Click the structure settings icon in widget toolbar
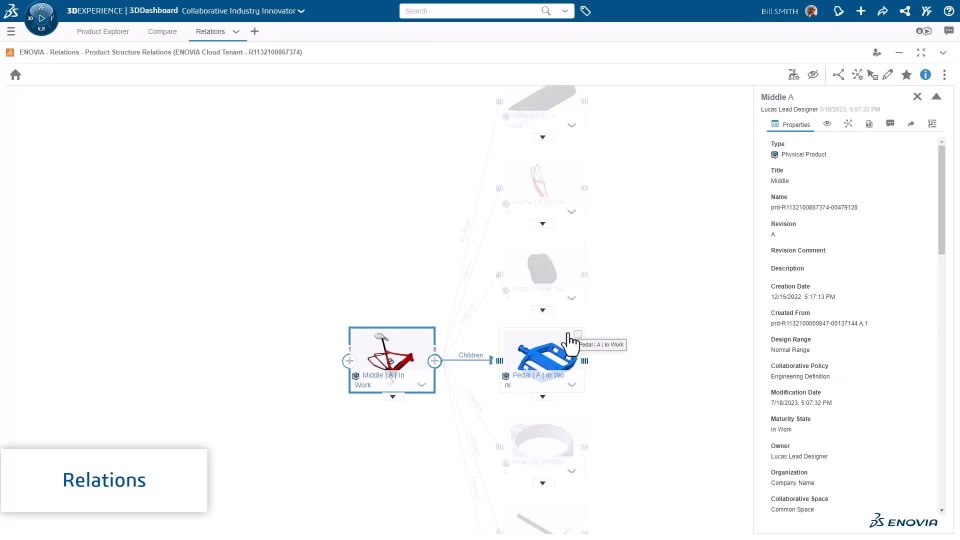 [x=793, y=75]
